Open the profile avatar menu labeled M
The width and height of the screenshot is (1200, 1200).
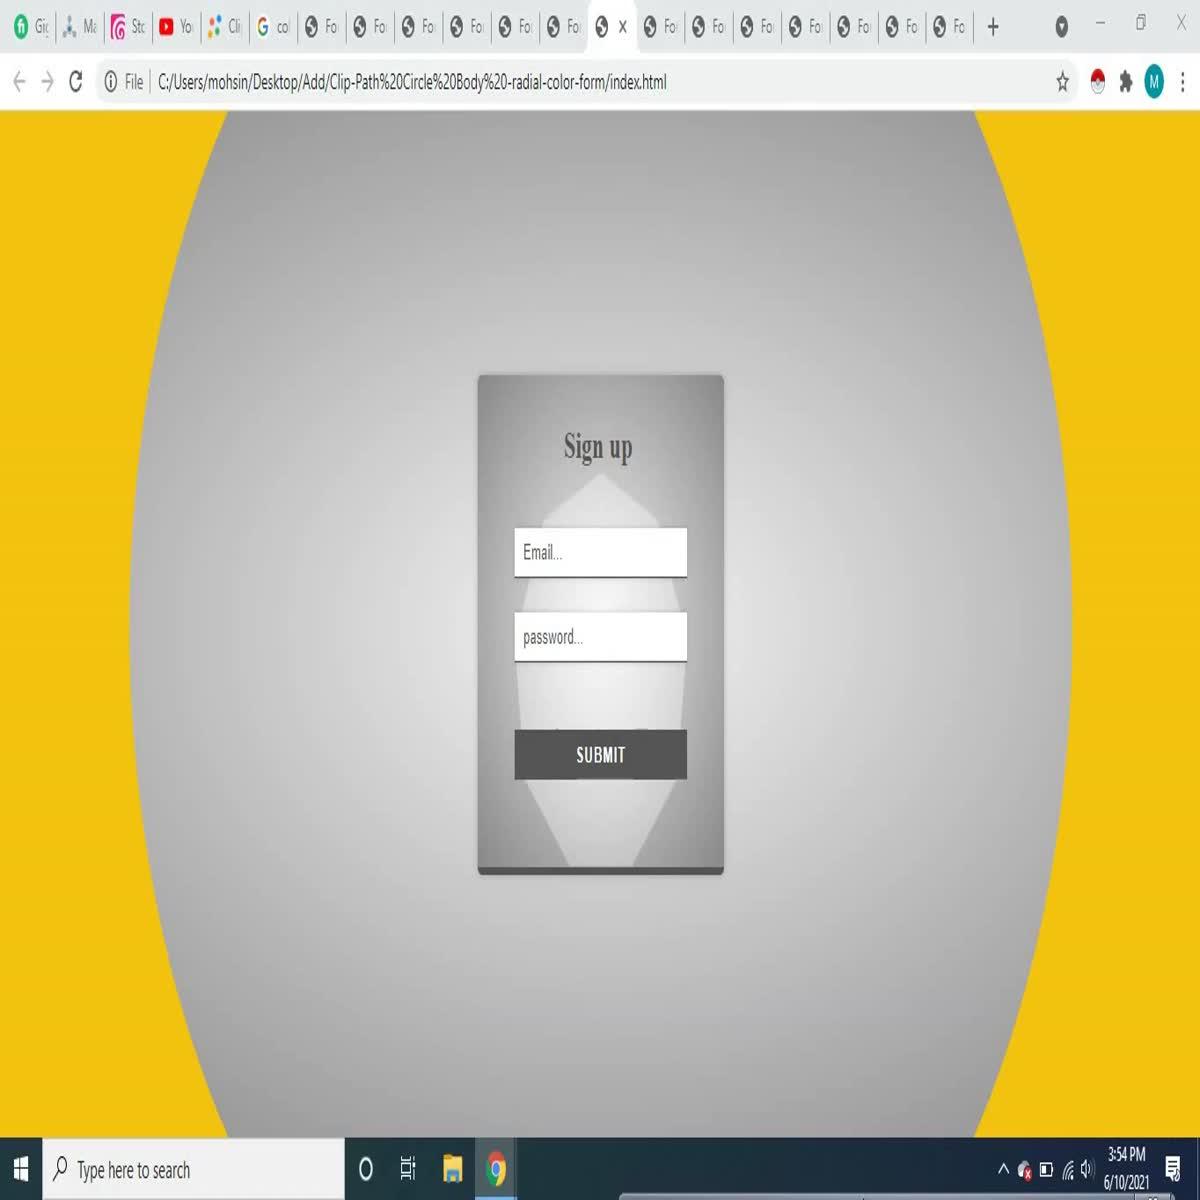1154,82
